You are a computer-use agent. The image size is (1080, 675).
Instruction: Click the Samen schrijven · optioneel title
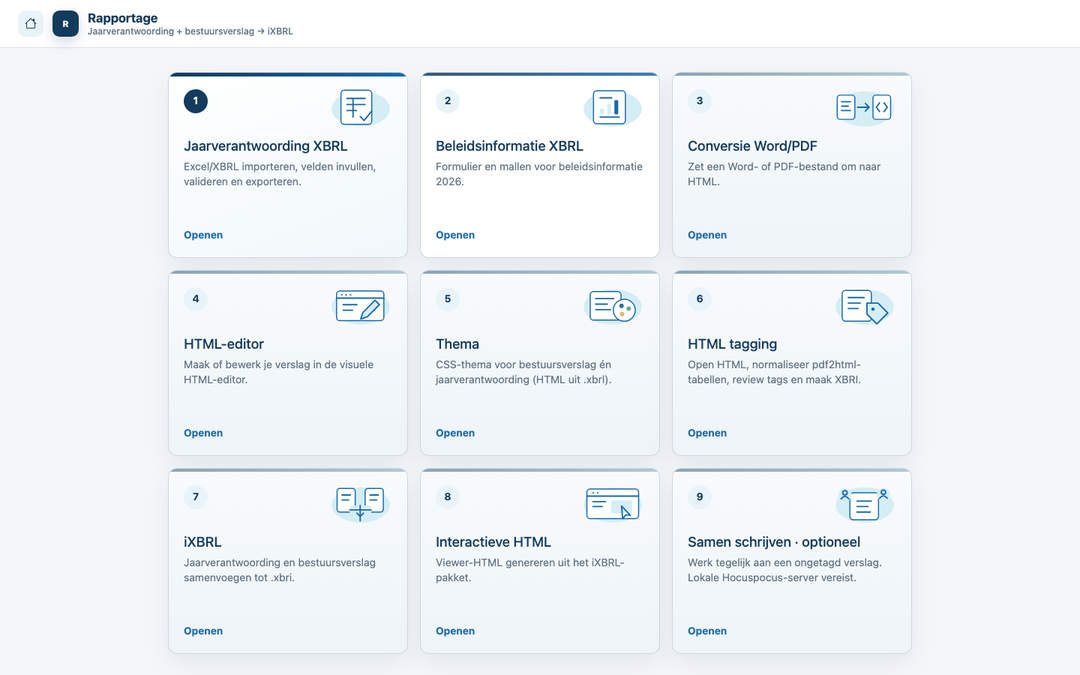773,542
